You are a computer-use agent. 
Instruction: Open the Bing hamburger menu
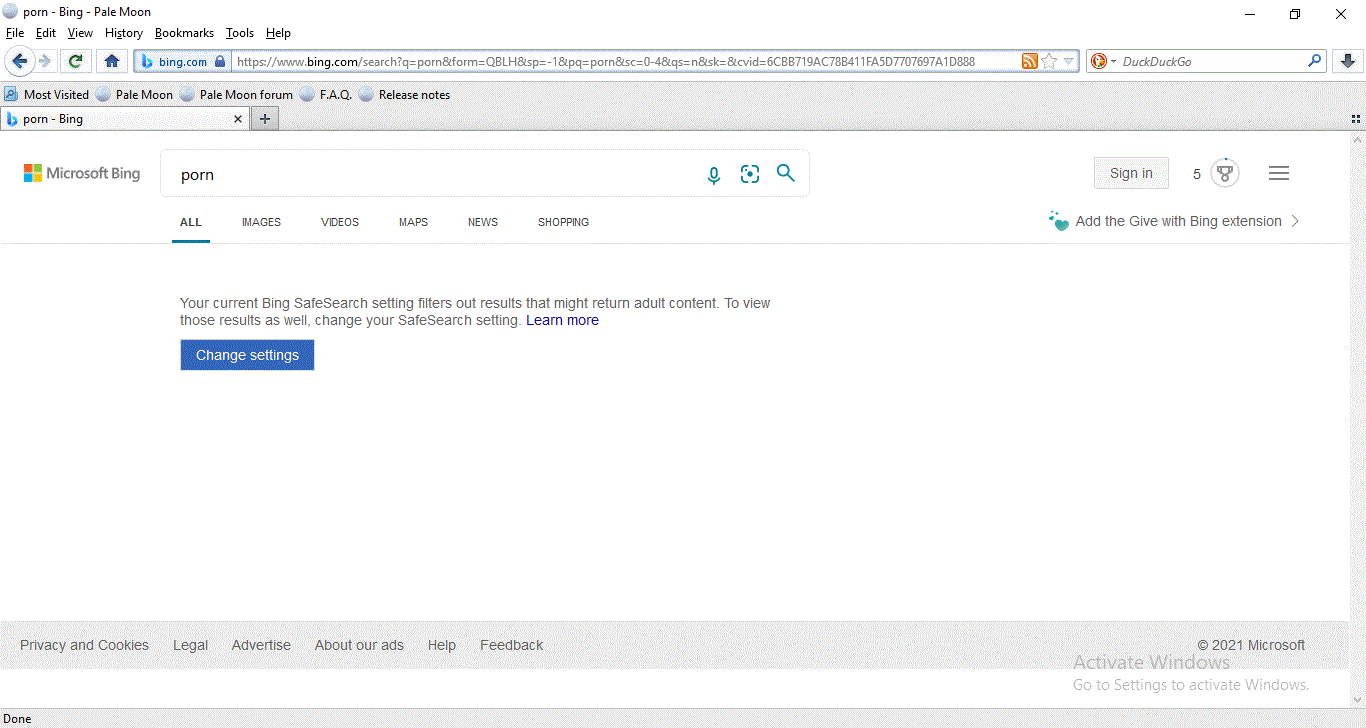click(x=1278, y=173)
